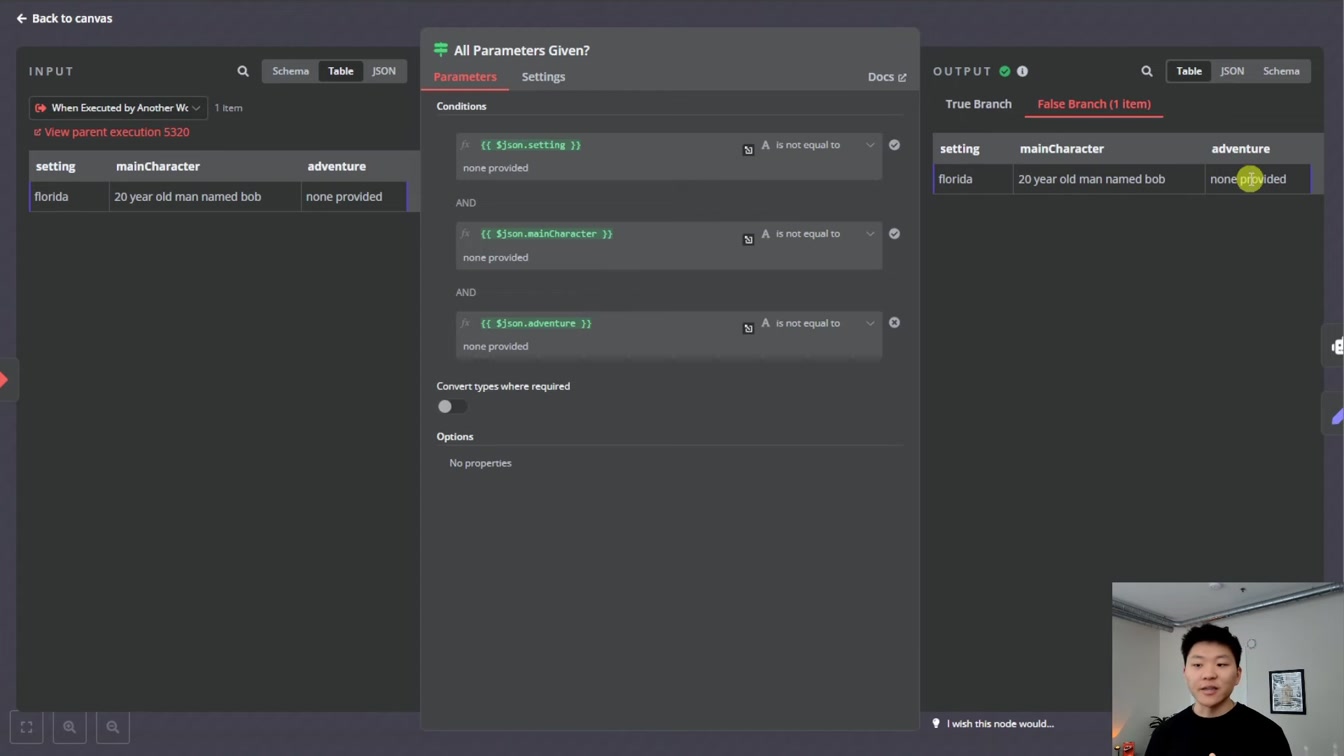Click the 'I wish this node would...' feedback link

(993, 724)
